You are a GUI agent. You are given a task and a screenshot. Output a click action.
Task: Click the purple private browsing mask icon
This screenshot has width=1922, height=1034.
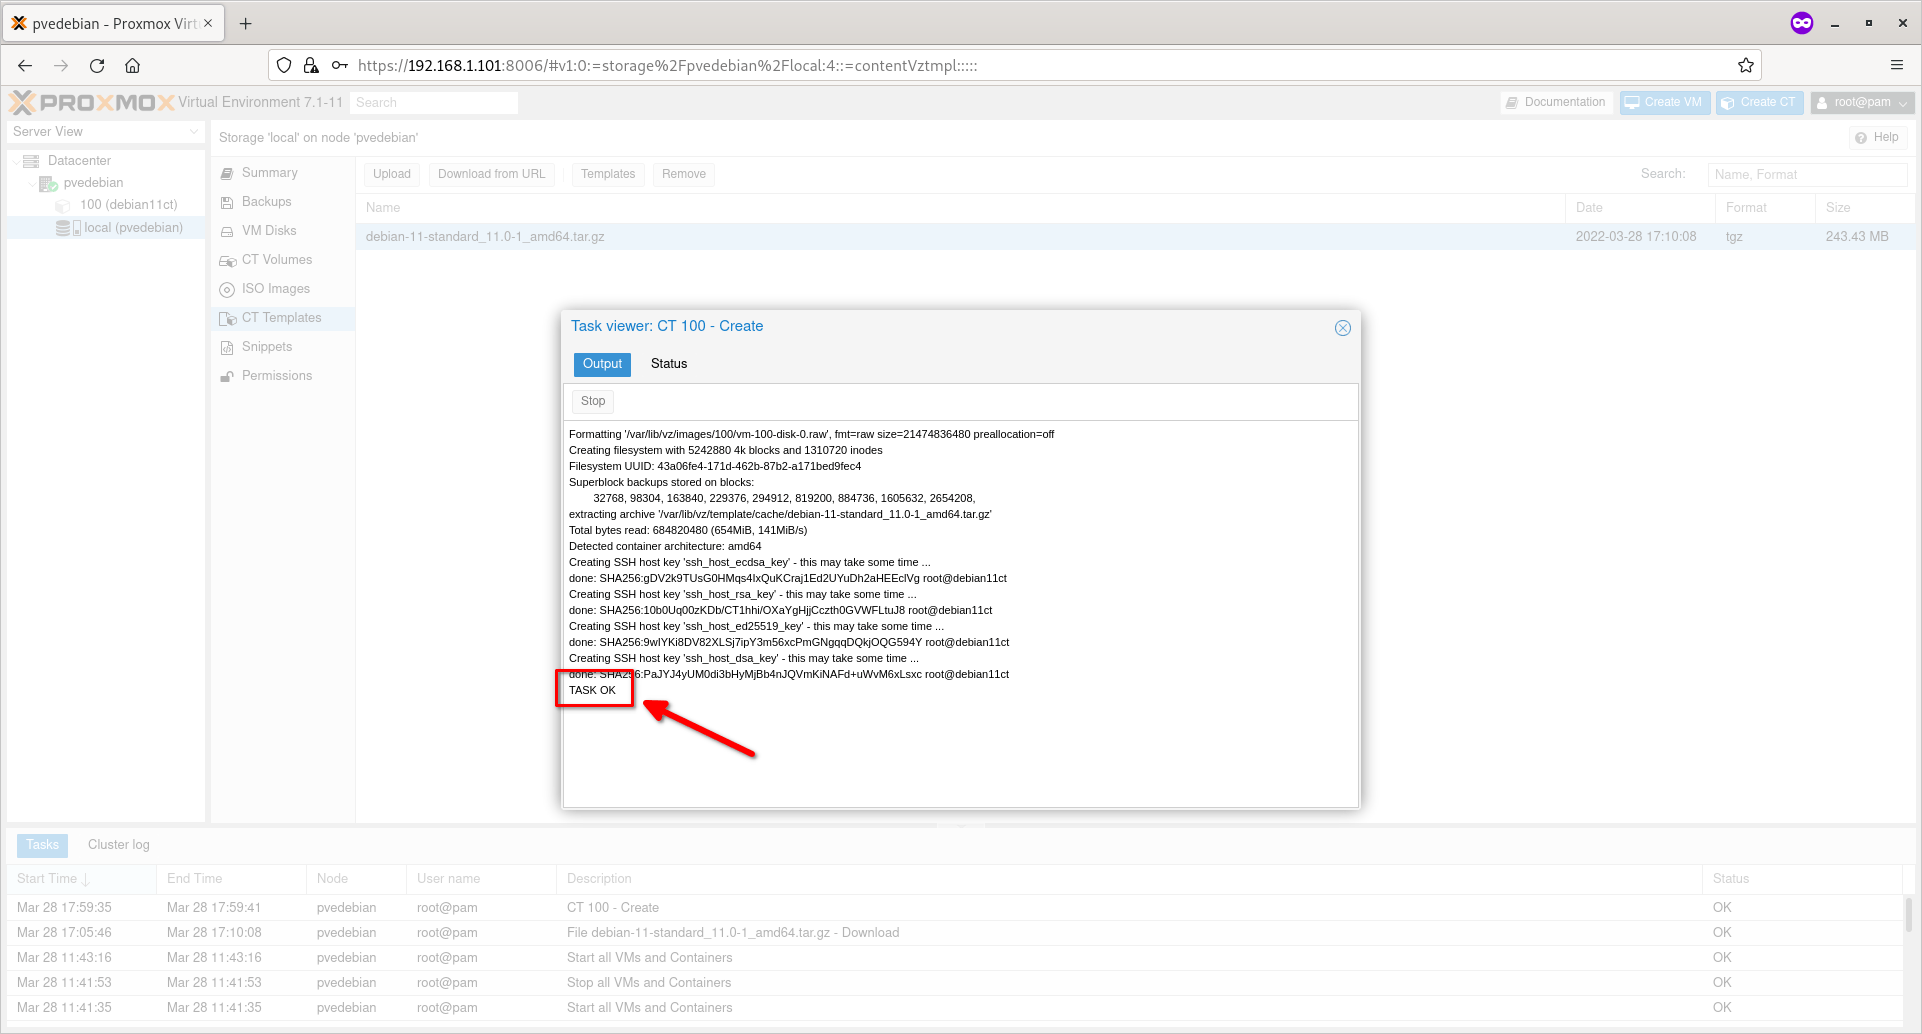[1802, 23]
